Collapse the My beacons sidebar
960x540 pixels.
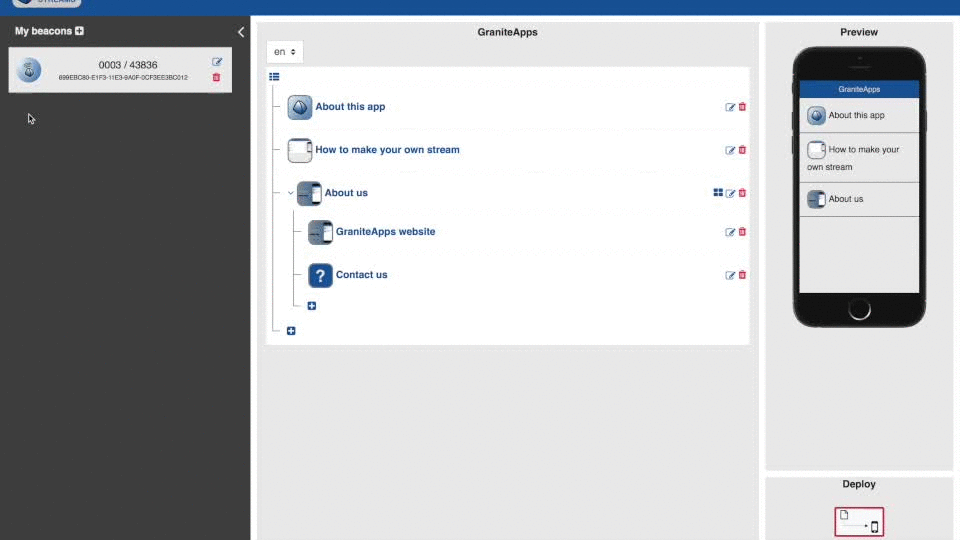point(241,32)
